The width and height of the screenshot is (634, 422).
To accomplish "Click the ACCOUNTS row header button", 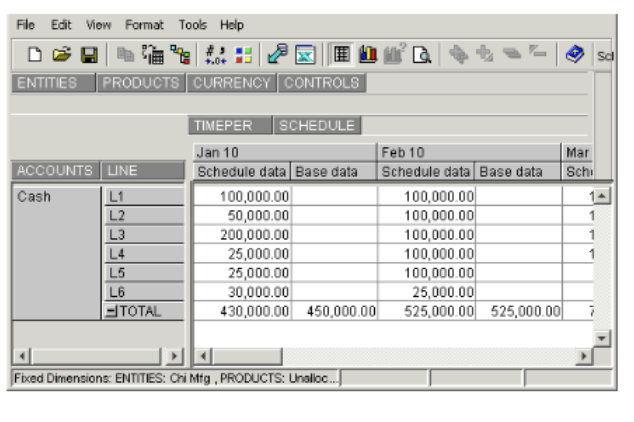I will (x=55, y=172).
